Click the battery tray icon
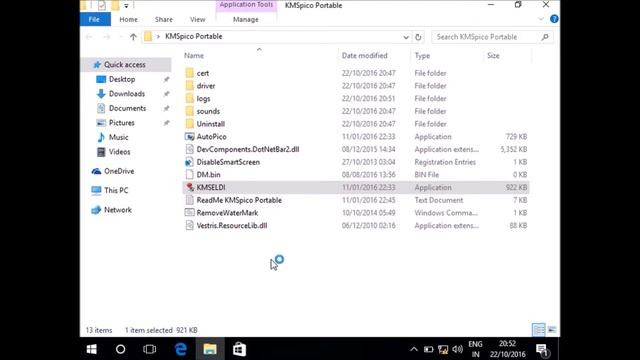Image resolution: width=640 pixels, height=360 pixels. (x=428, y=349)
